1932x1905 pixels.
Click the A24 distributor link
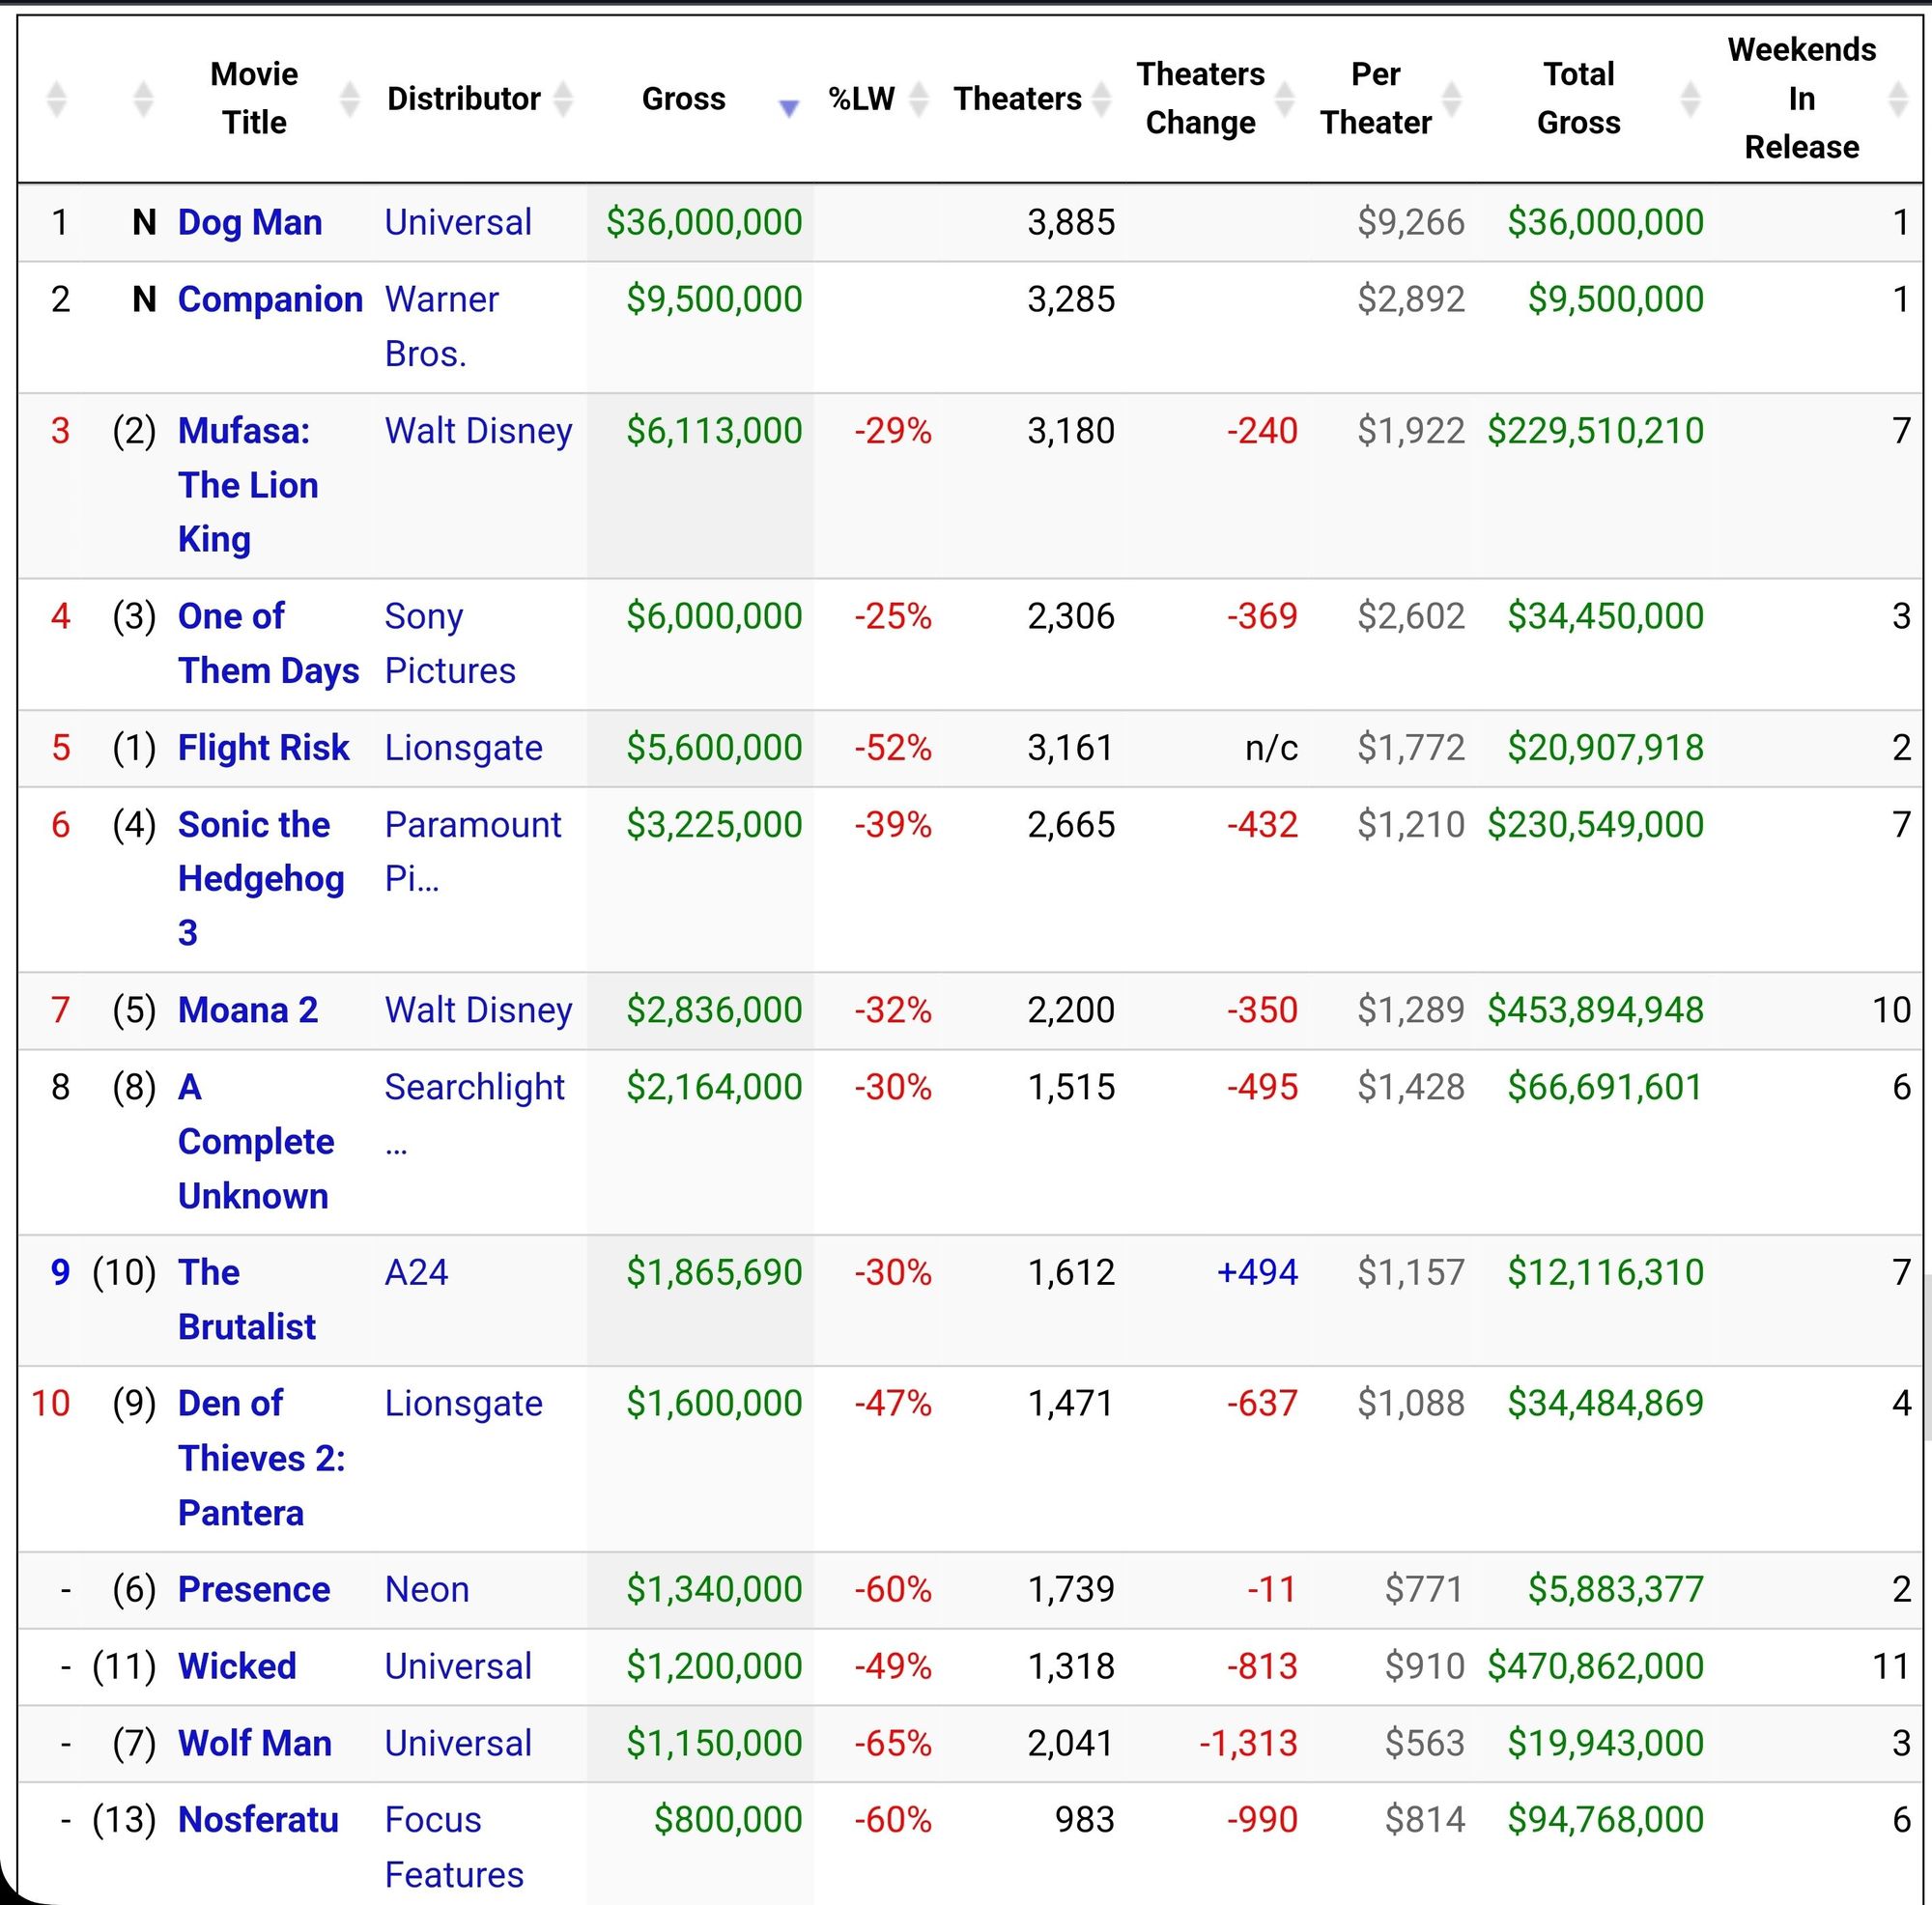[x=416, y=1272]
